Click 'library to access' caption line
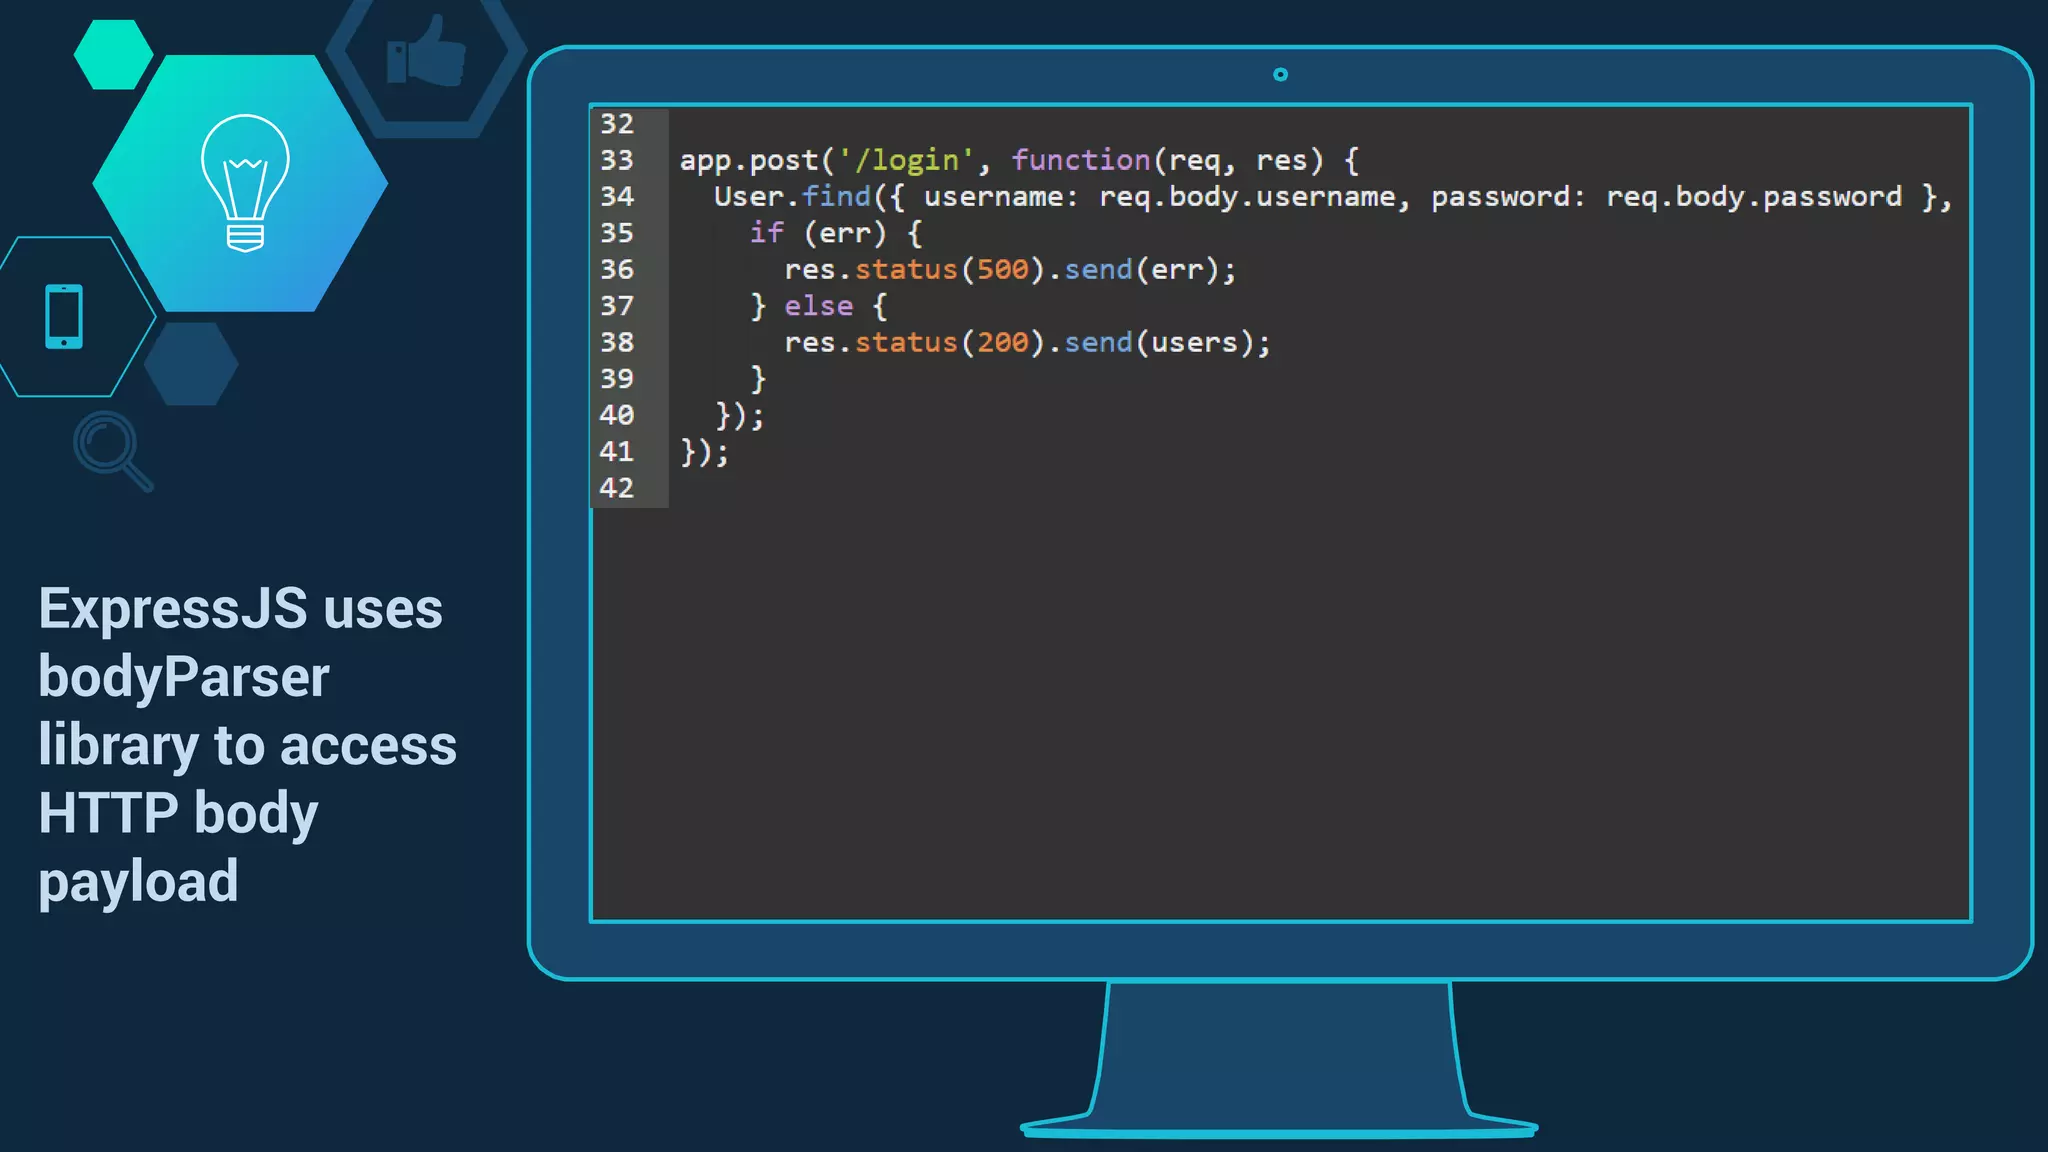The image size is (2048, 1152). point(247,746)
